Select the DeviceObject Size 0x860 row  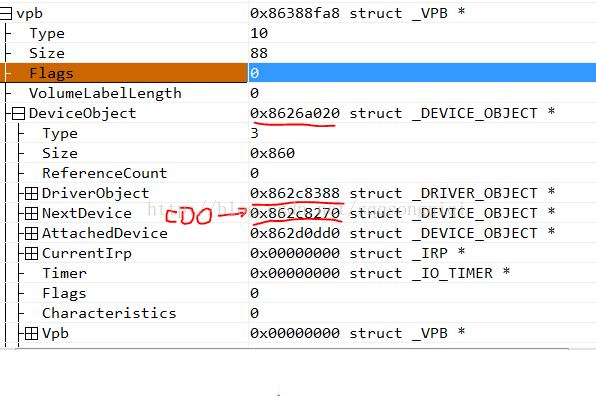(298, 153)
